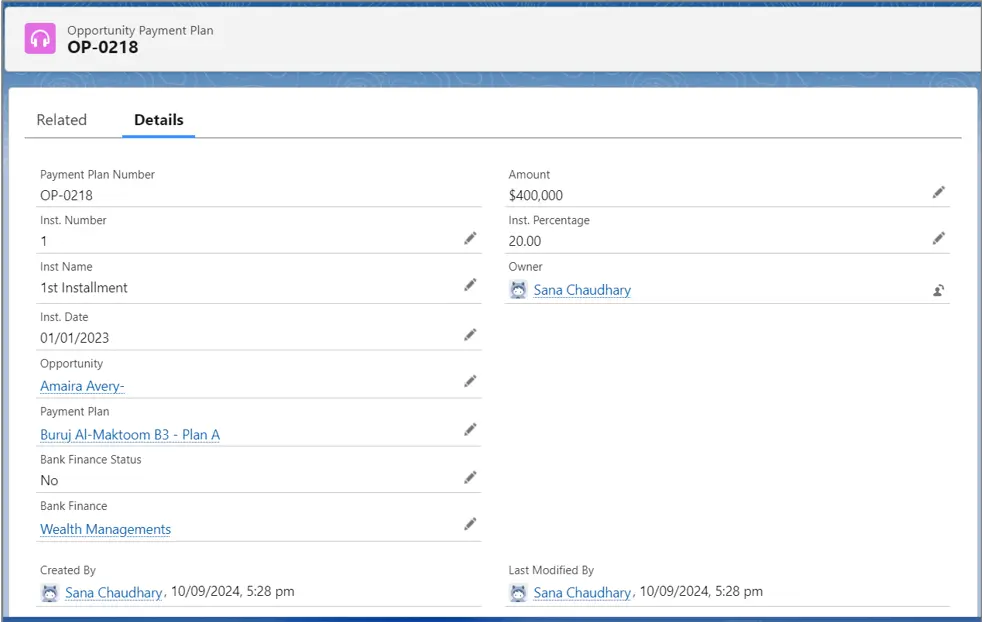Open Buruj Al-Maktoom B3 - Plan A link
The height and width of the screenshot is (622, 982).
tap(130, 435)
